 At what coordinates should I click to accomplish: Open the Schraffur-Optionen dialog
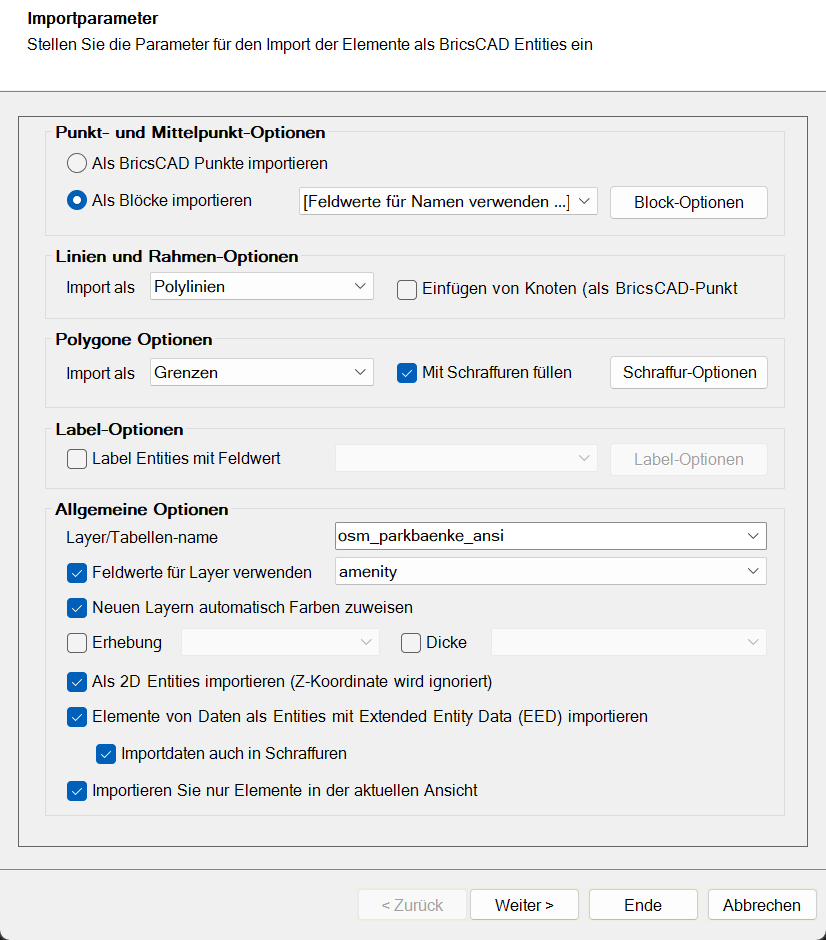(x=688, y=371)
